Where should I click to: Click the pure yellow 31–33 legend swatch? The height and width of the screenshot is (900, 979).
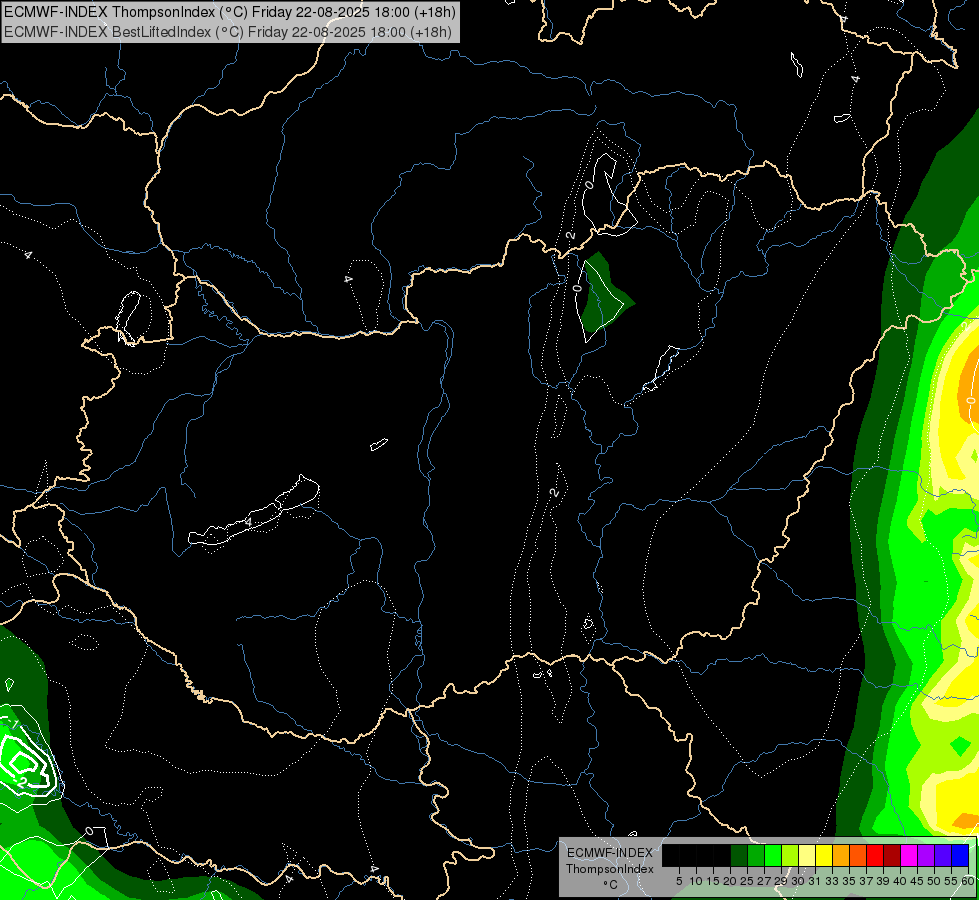(824, 855)
